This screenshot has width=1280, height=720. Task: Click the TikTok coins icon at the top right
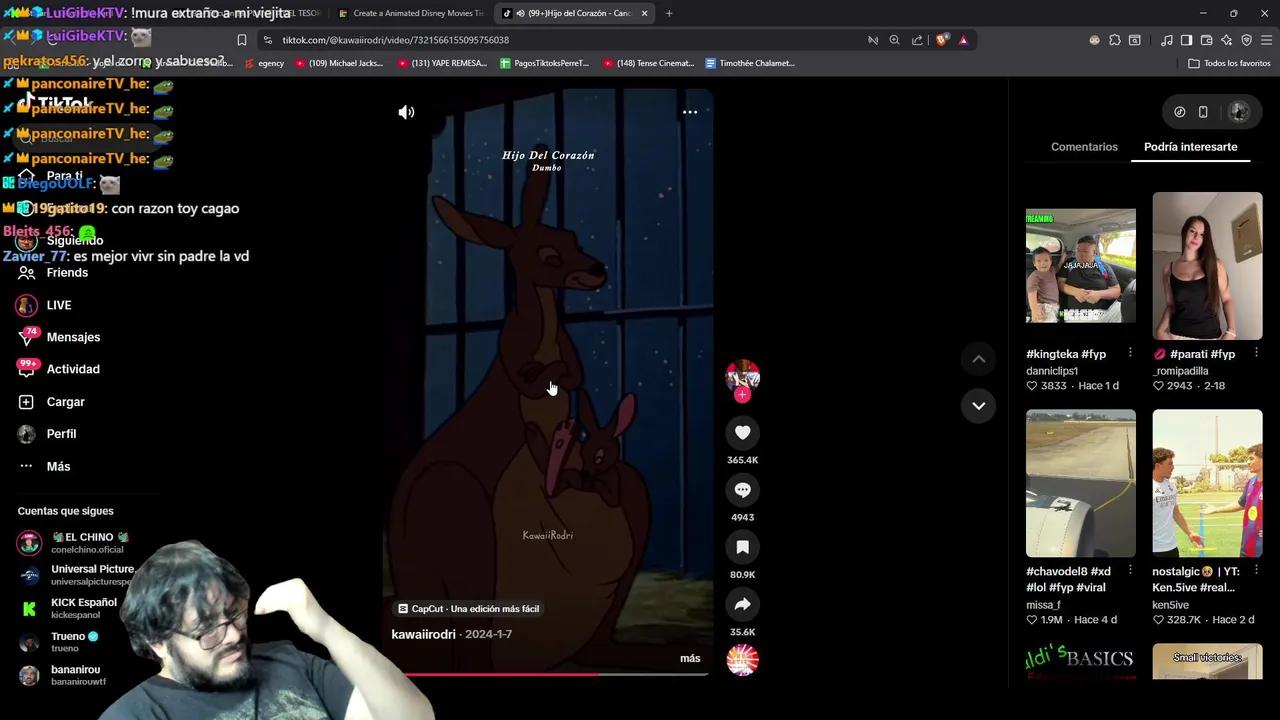pos(1180,112)
